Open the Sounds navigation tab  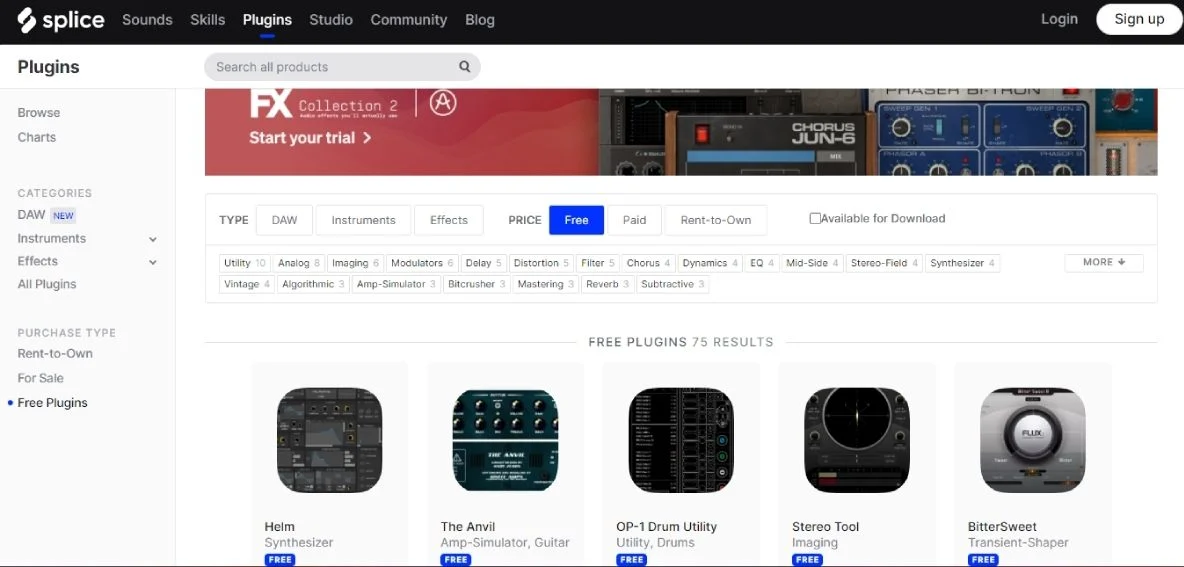(x=147, y=20)
